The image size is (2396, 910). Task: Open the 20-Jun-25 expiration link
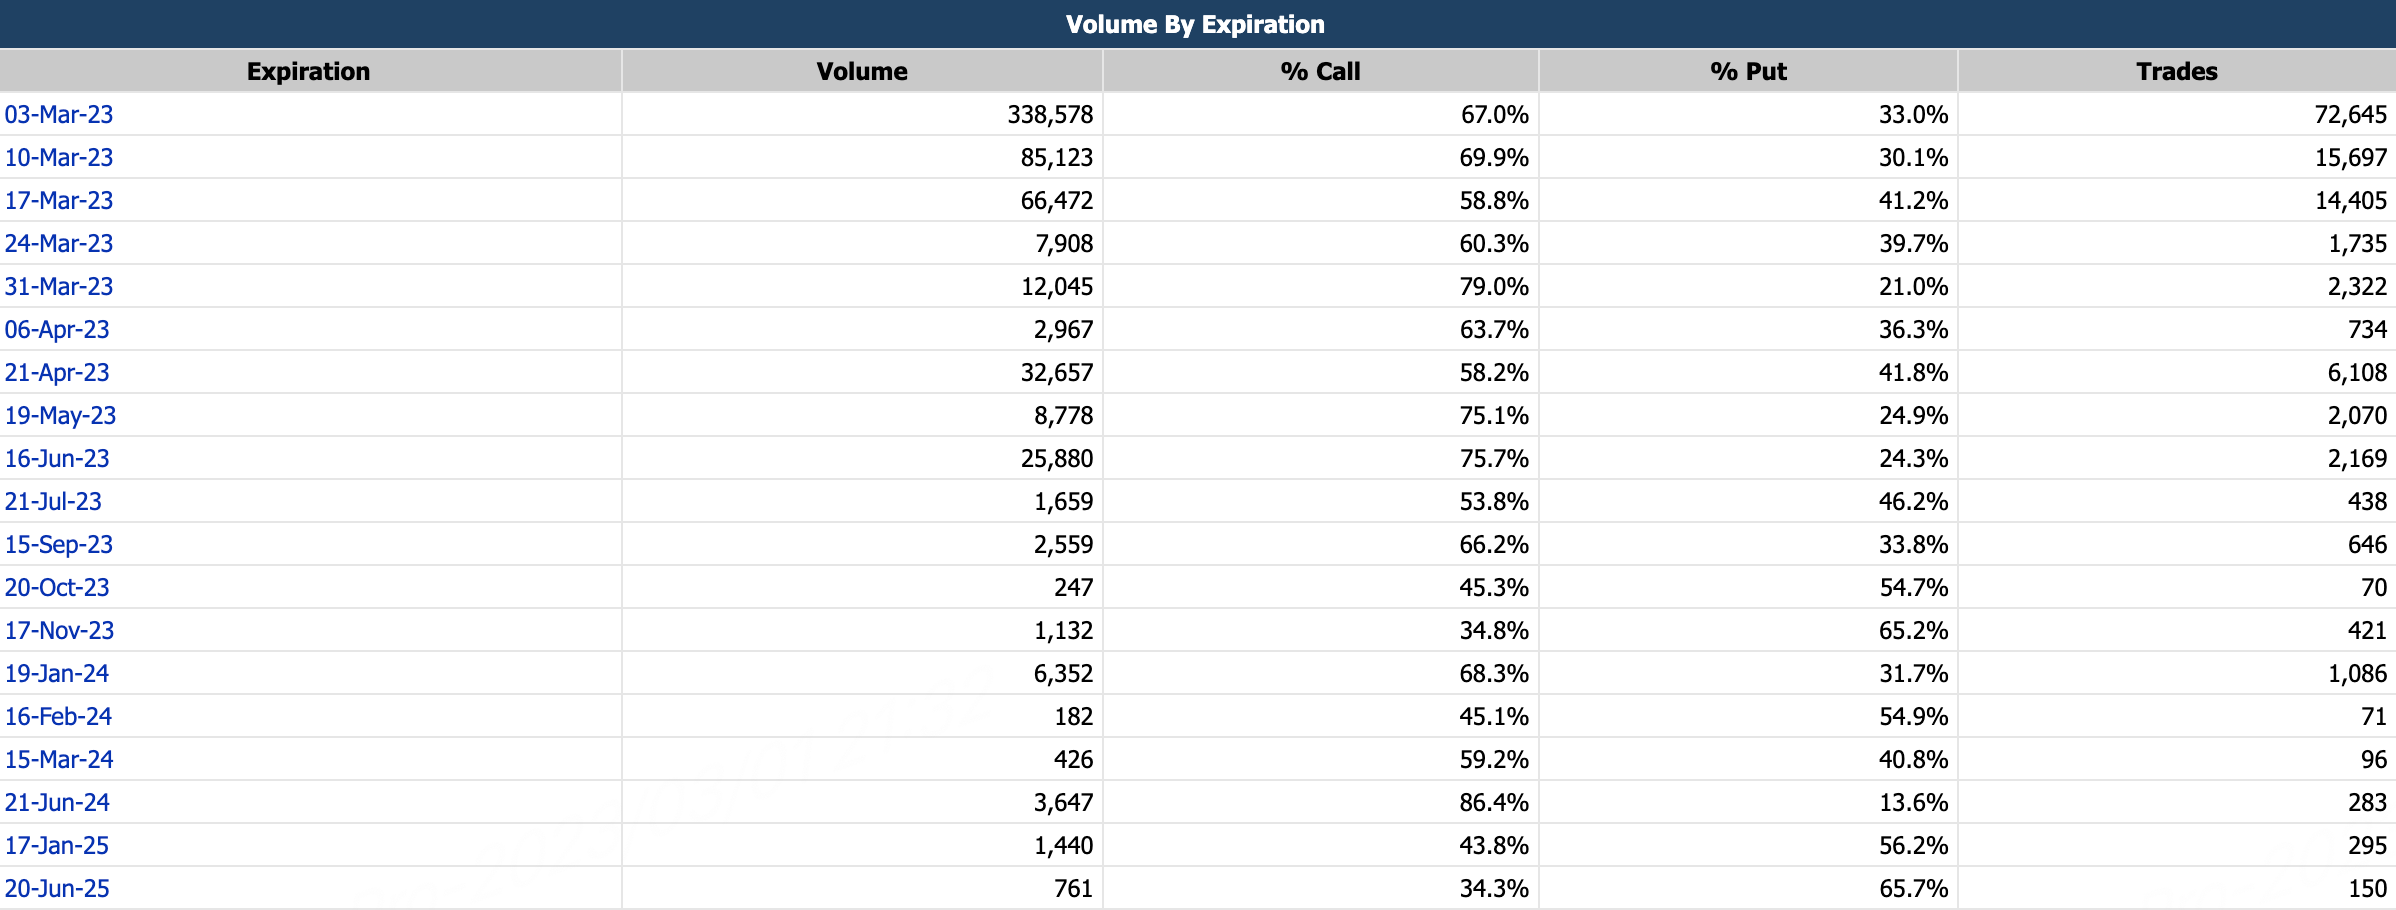[57, 889]
